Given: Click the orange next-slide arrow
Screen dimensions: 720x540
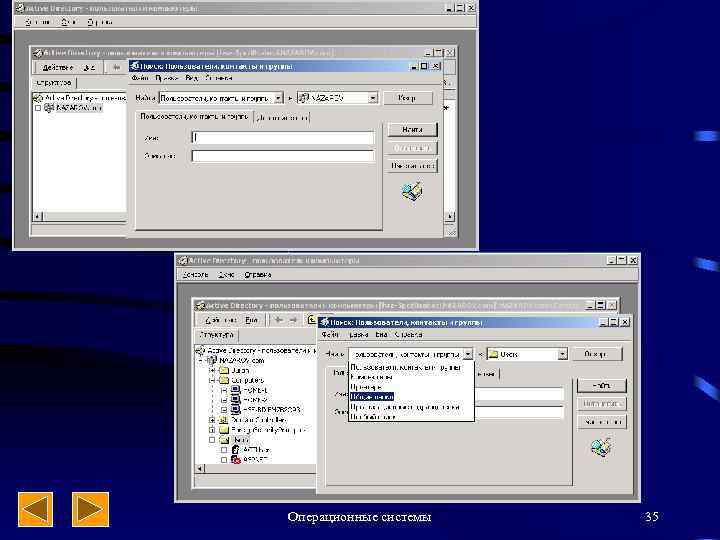Looking at the screenshot, I should coord(90,509).
